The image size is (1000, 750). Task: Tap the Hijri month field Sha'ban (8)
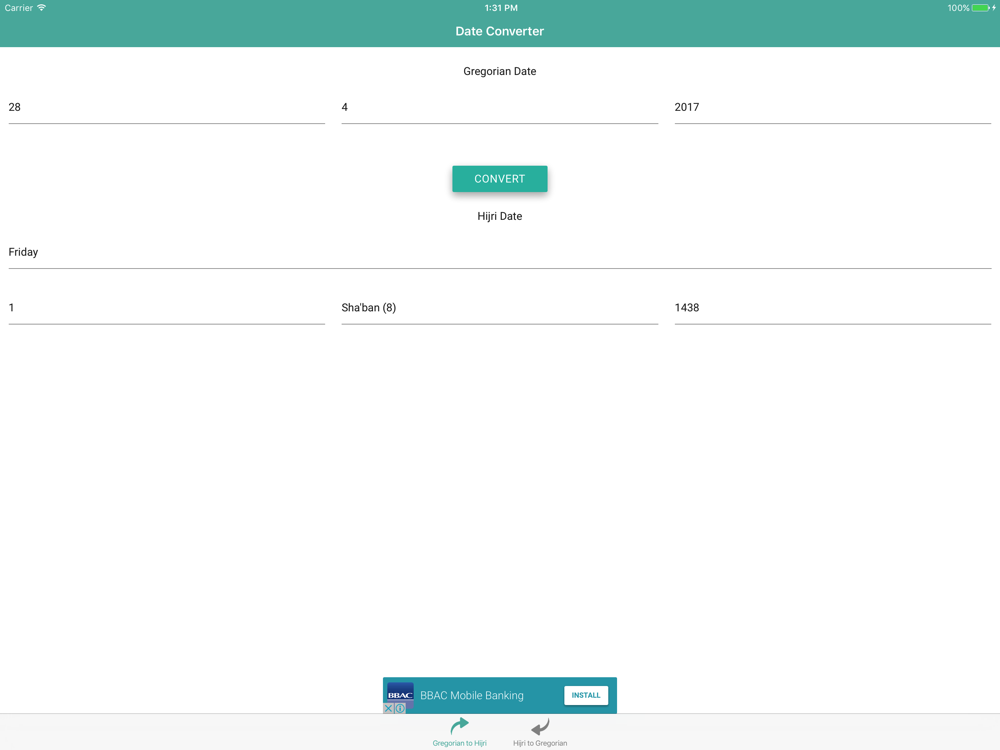[499, 308]
